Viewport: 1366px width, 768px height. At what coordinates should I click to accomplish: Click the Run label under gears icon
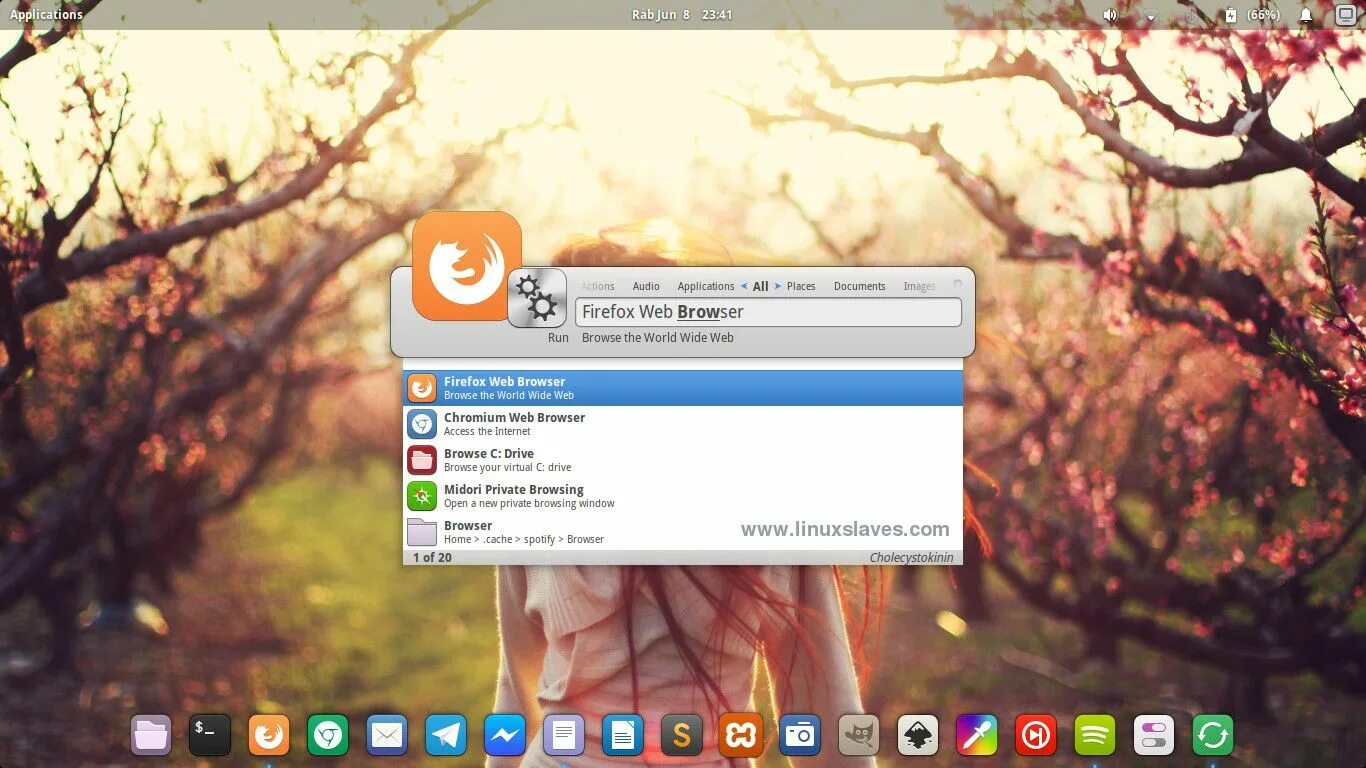[558, 338]
